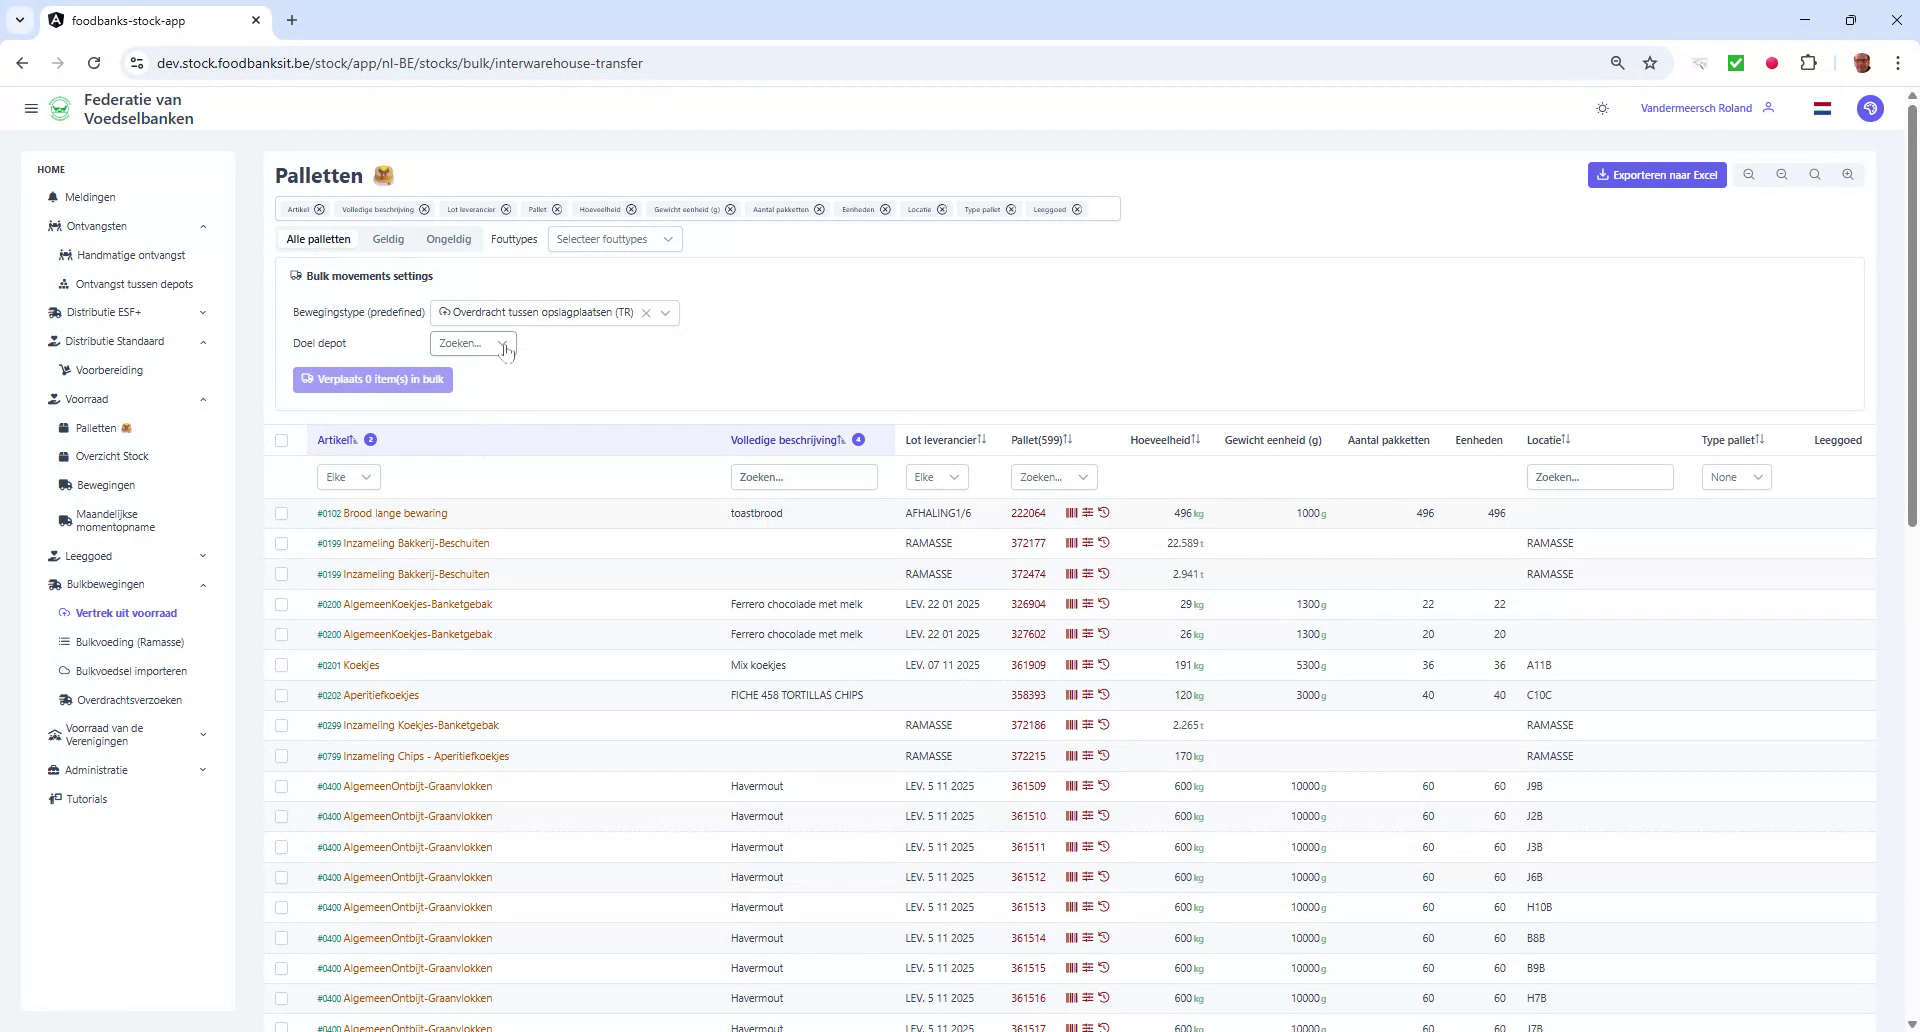Image resolution: width=1920 pixels, height=1032 pixels.
Task: Click Verplaats 0 item(s) in bulk button
Action: point(372,379)
